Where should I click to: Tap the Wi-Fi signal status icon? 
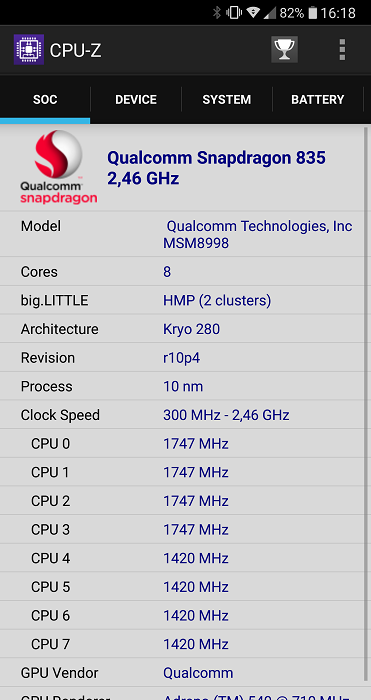[253, 13]
